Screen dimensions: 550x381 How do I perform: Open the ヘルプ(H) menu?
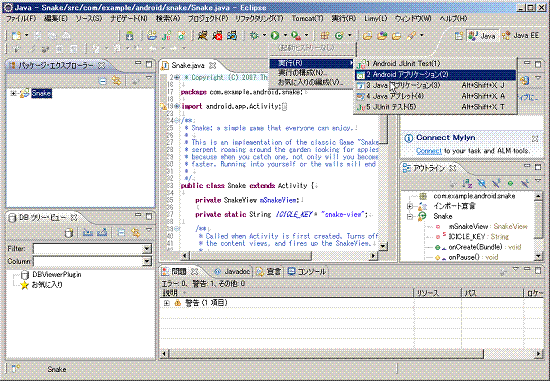click(453, 18)
